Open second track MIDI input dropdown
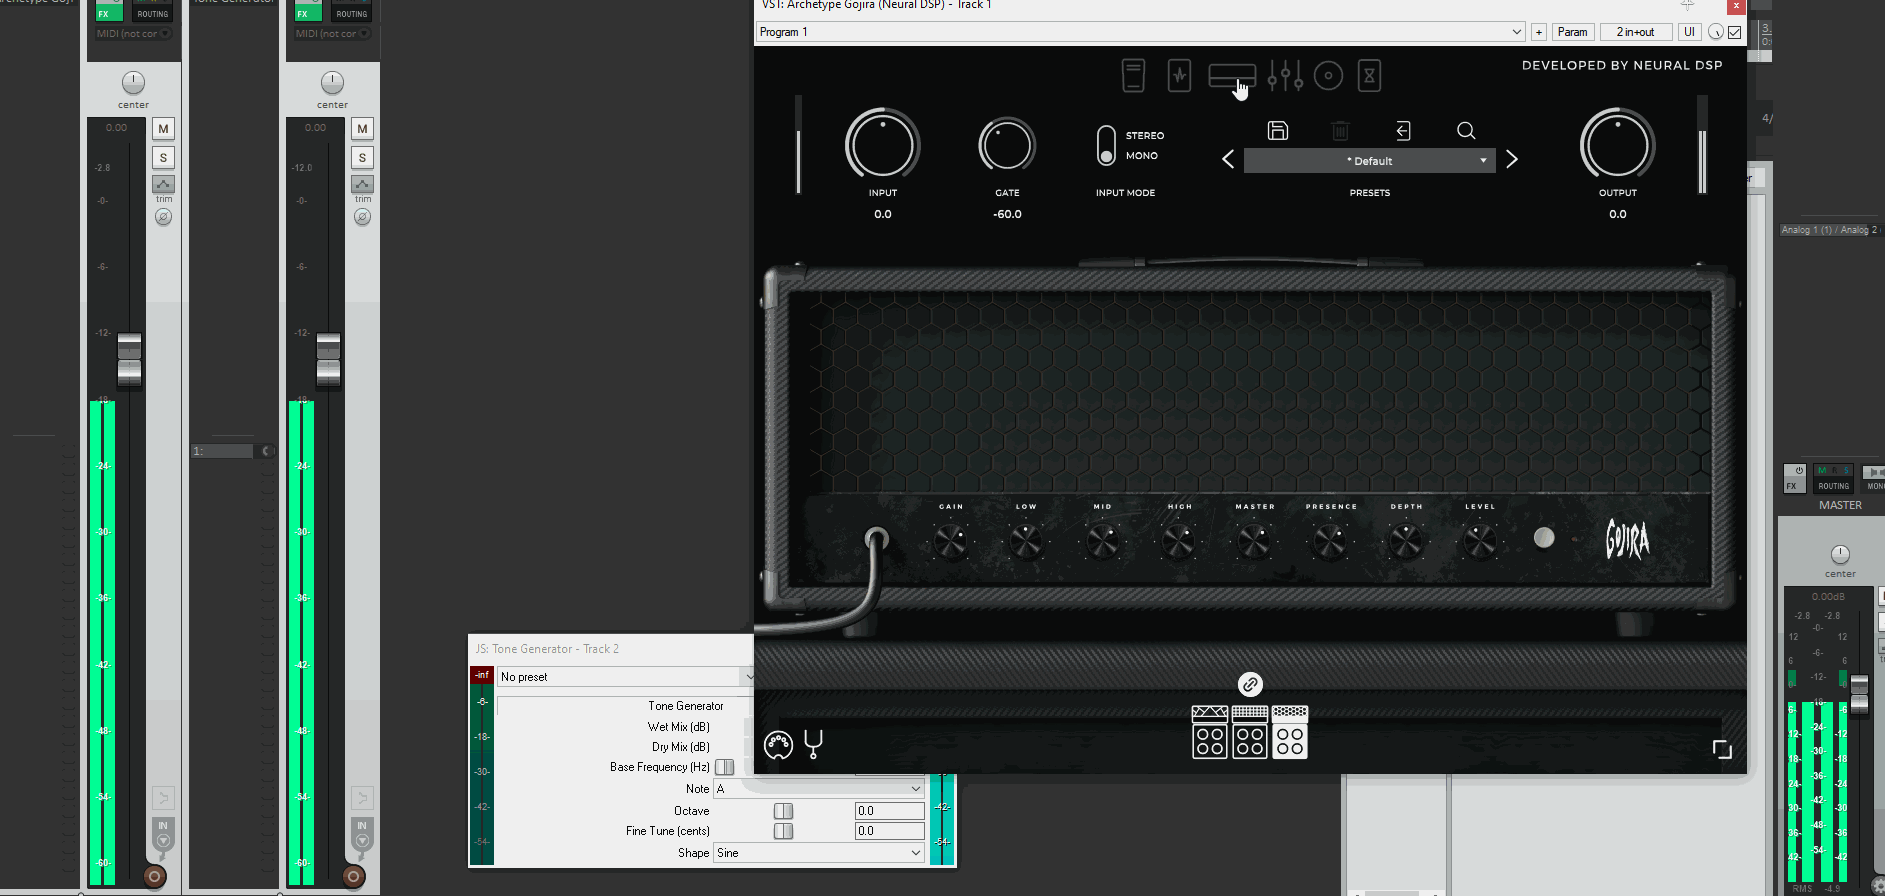The height and width of the screenshot is (896, 1885). tap(333, 34)
